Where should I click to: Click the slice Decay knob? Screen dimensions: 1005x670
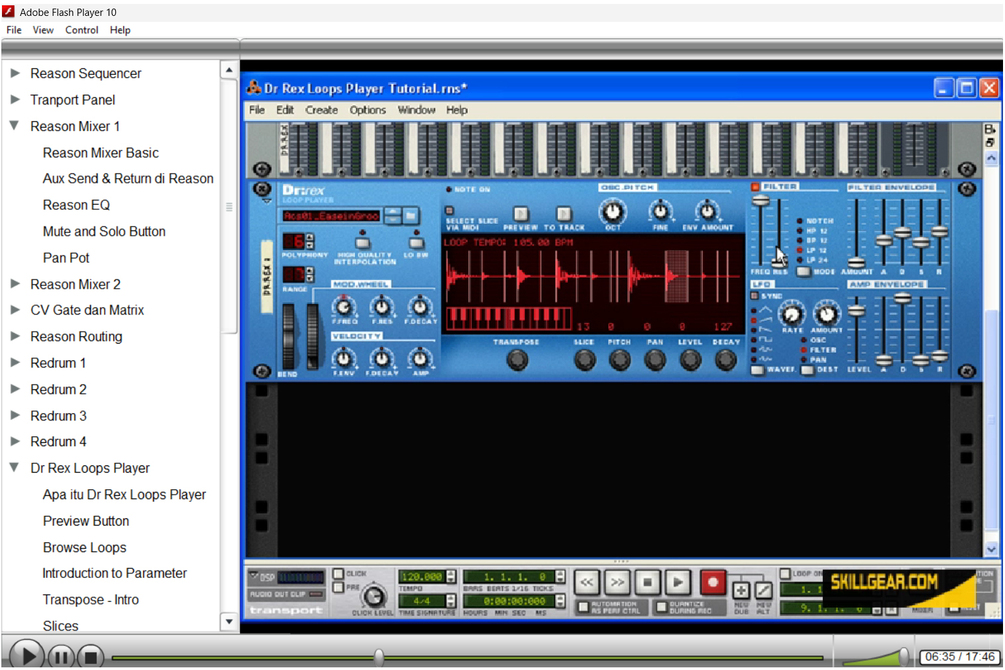[x=726, y=360]
